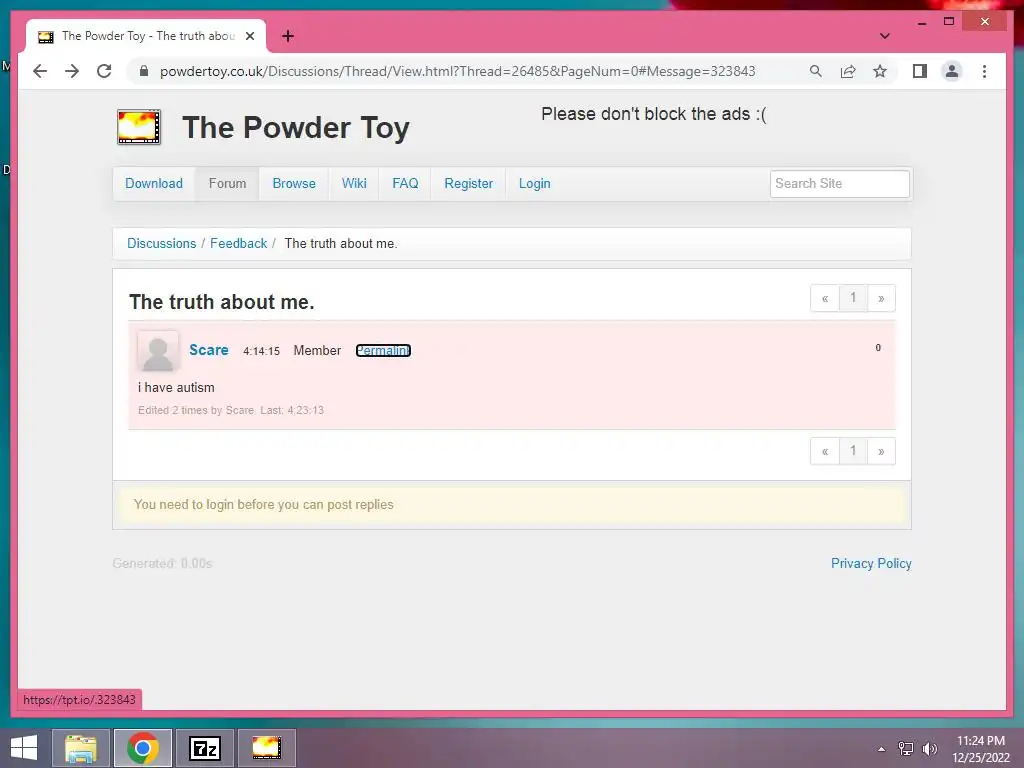Viewport: 1024px width, 768px height.
Task: Open the Privacy Policy link
Action: (871, 564)
